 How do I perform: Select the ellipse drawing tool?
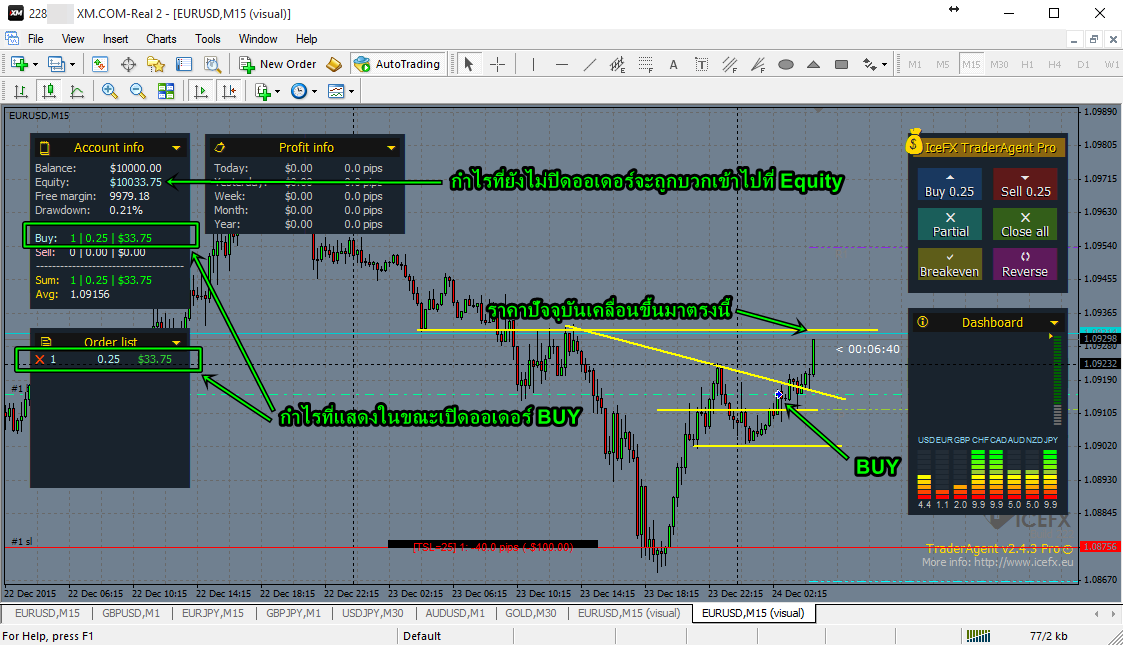tap(786, 64)
